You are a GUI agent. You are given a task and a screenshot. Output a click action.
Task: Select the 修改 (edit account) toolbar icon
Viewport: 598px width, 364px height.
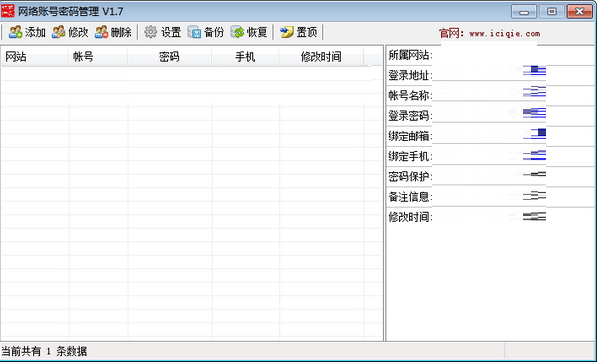(58, 32)
